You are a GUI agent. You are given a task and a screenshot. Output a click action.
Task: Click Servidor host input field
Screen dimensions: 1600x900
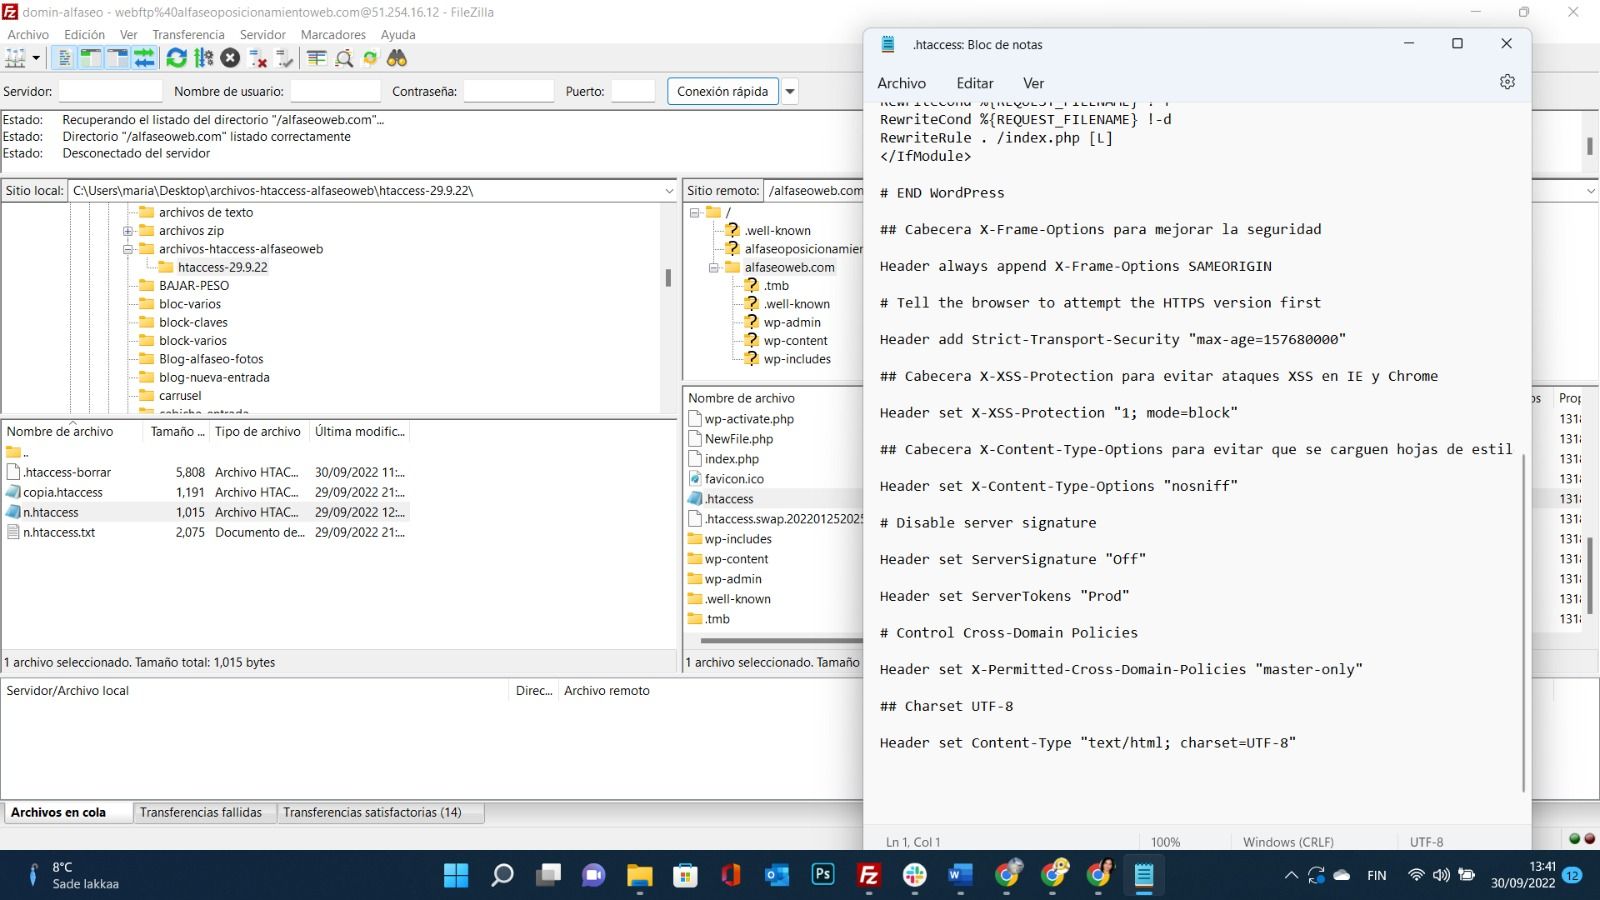(110, 91)
